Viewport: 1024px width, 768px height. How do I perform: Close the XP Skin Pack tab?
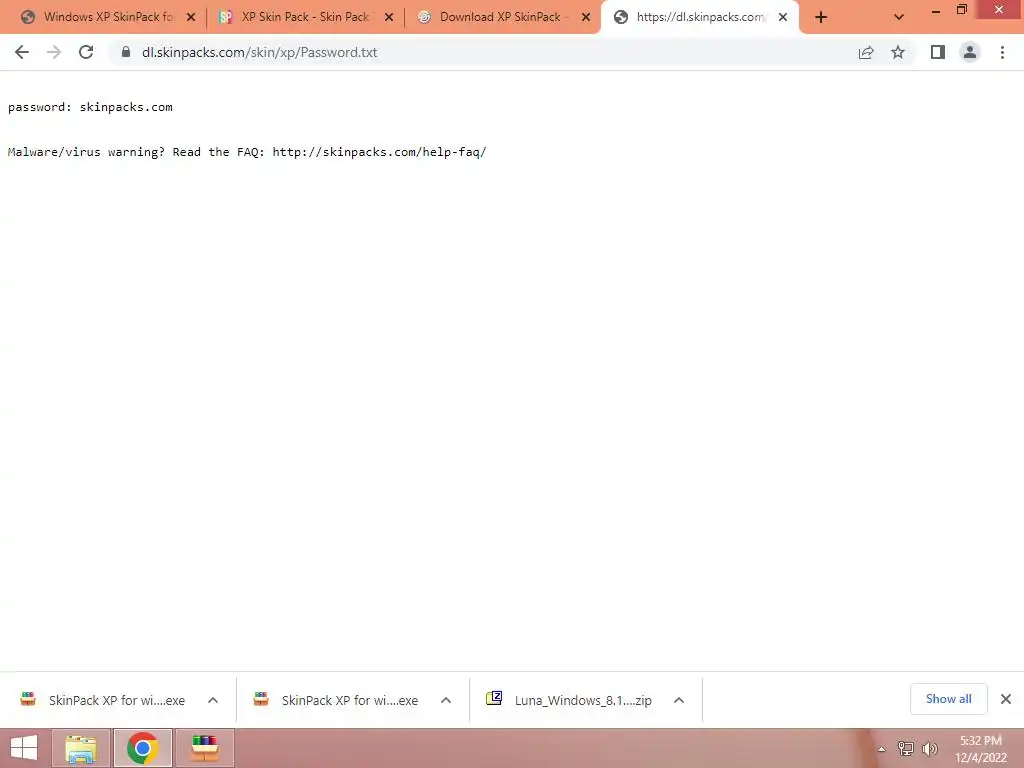pos(389,17)
